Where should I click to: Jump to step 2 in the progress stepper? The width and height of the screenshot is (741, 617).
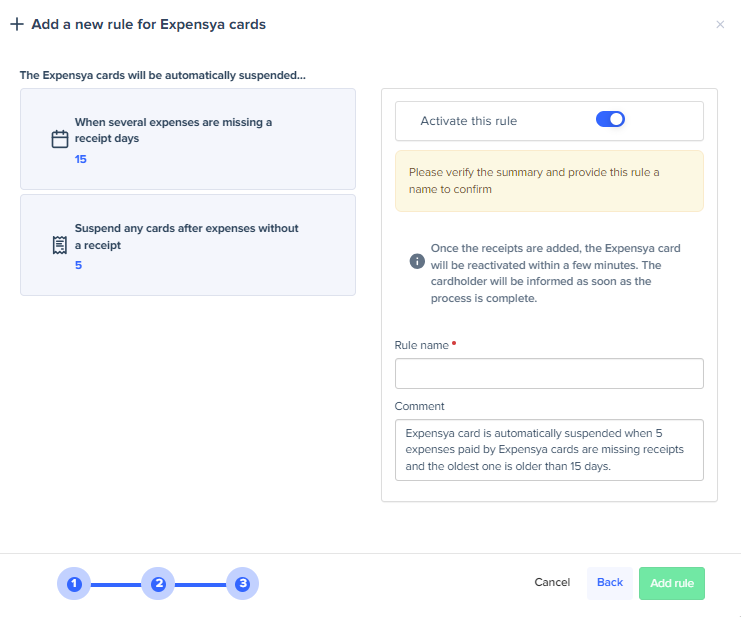tap(158, 583)
